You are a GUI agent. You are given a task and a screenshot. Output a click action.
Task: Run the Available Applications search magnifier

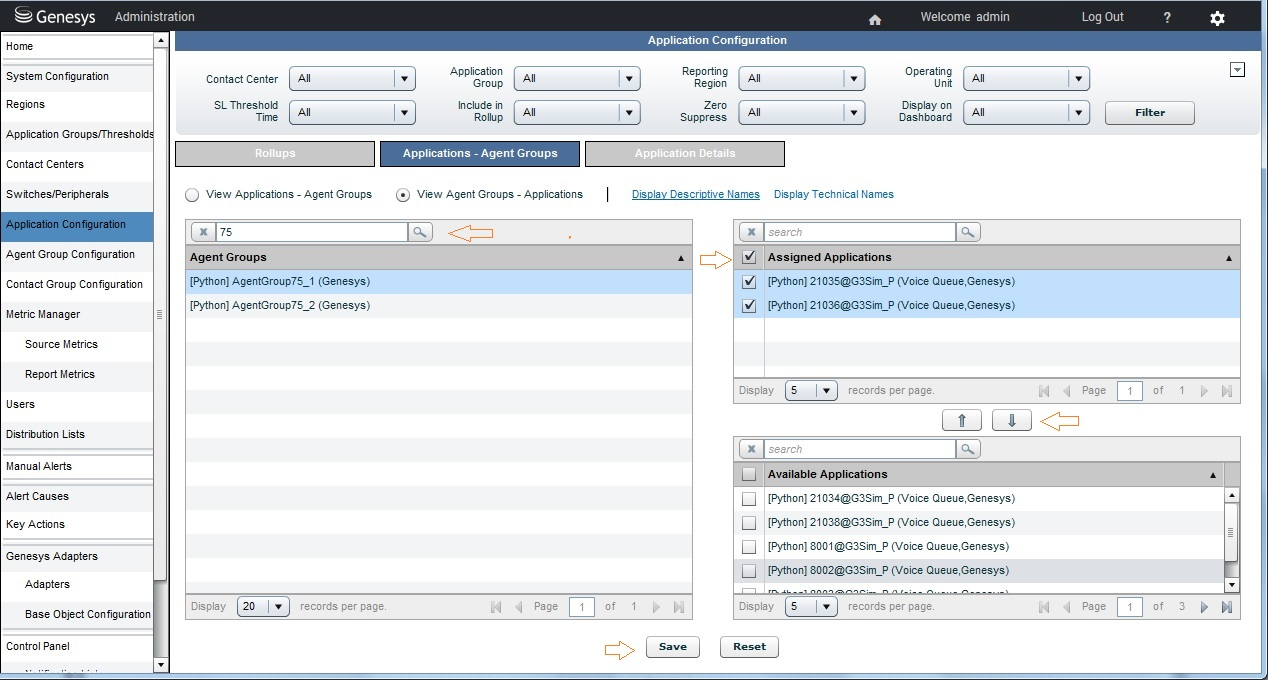pos(968,449)
